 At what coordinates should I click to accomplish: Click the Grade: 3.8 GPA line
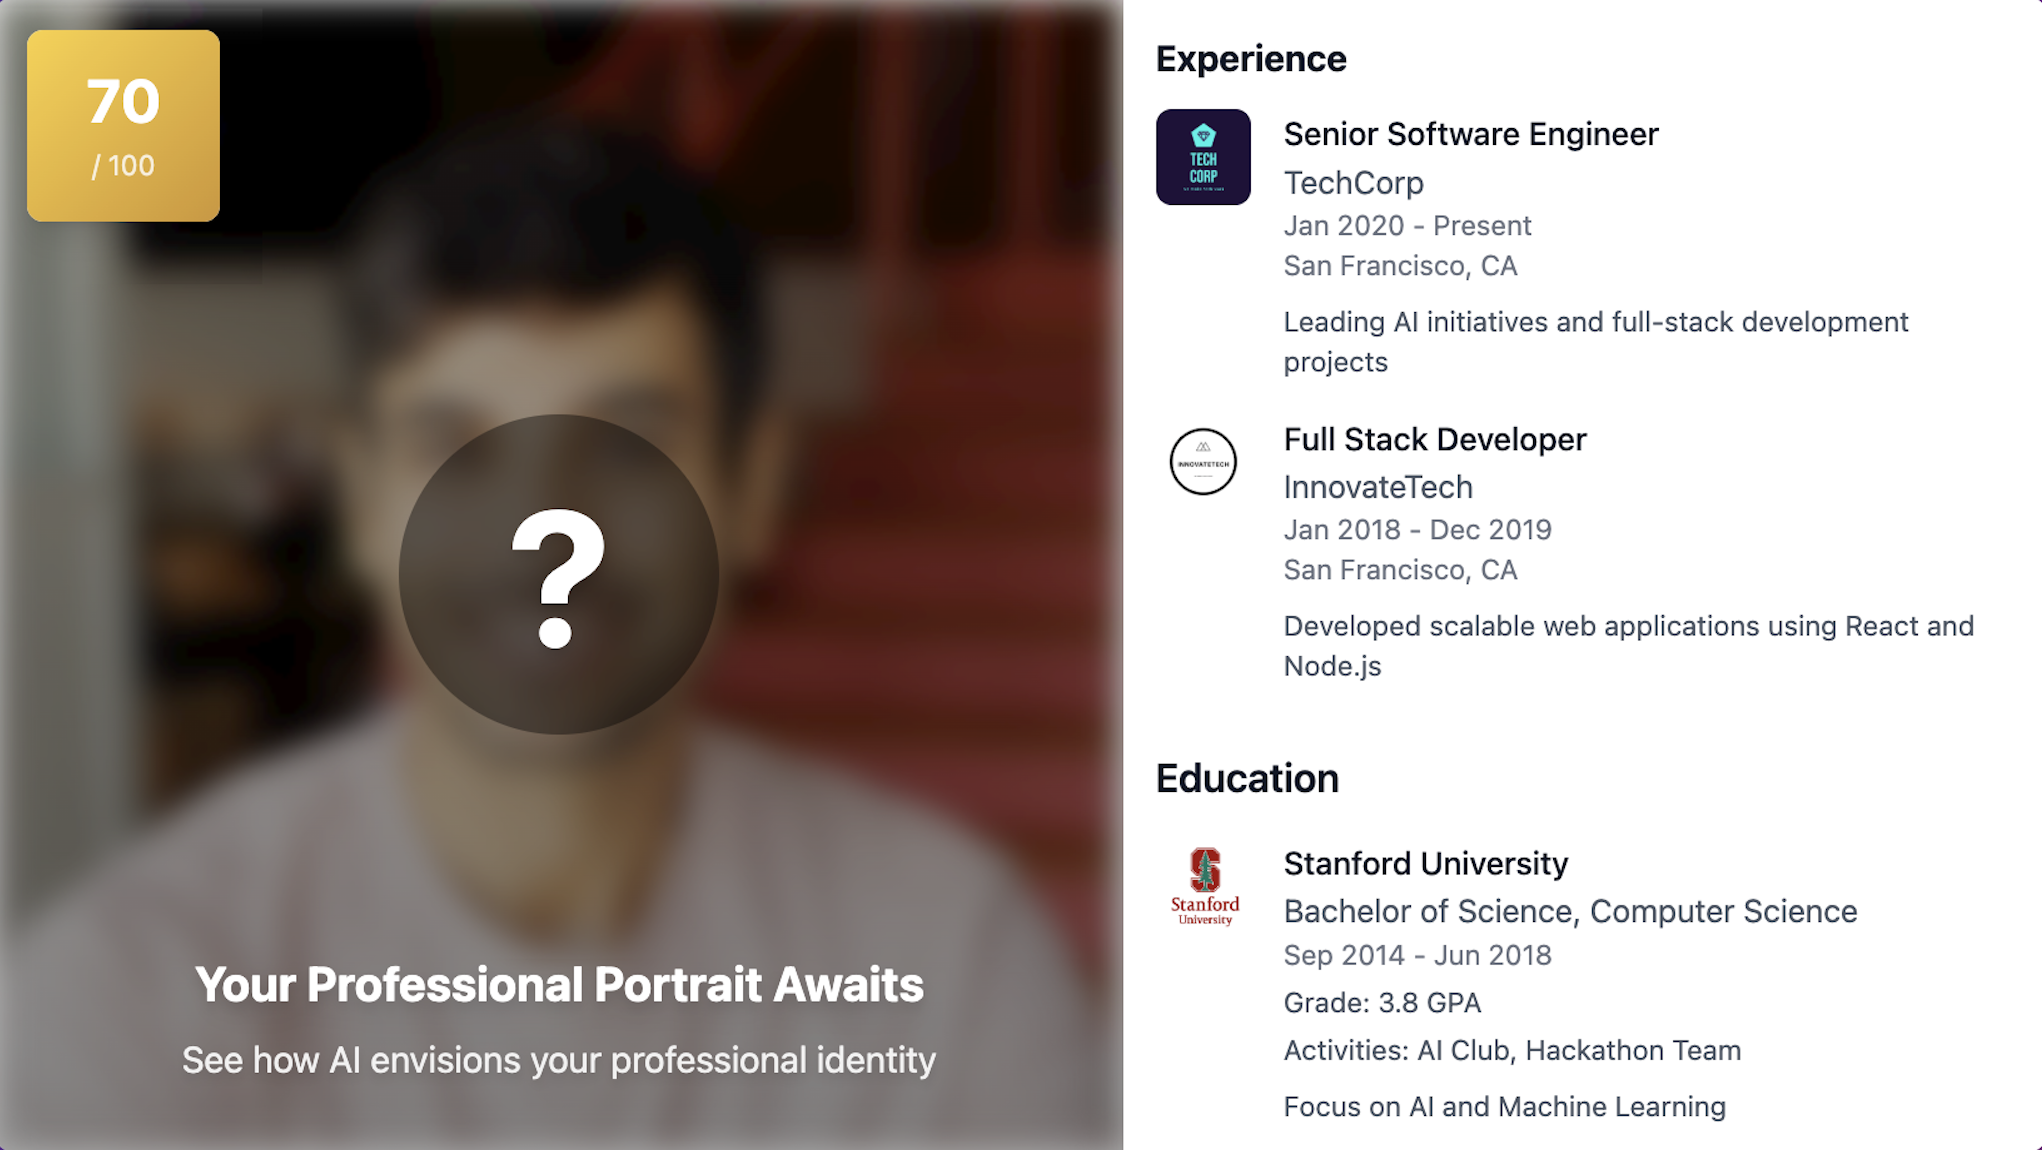[x=1382, y=1002]
